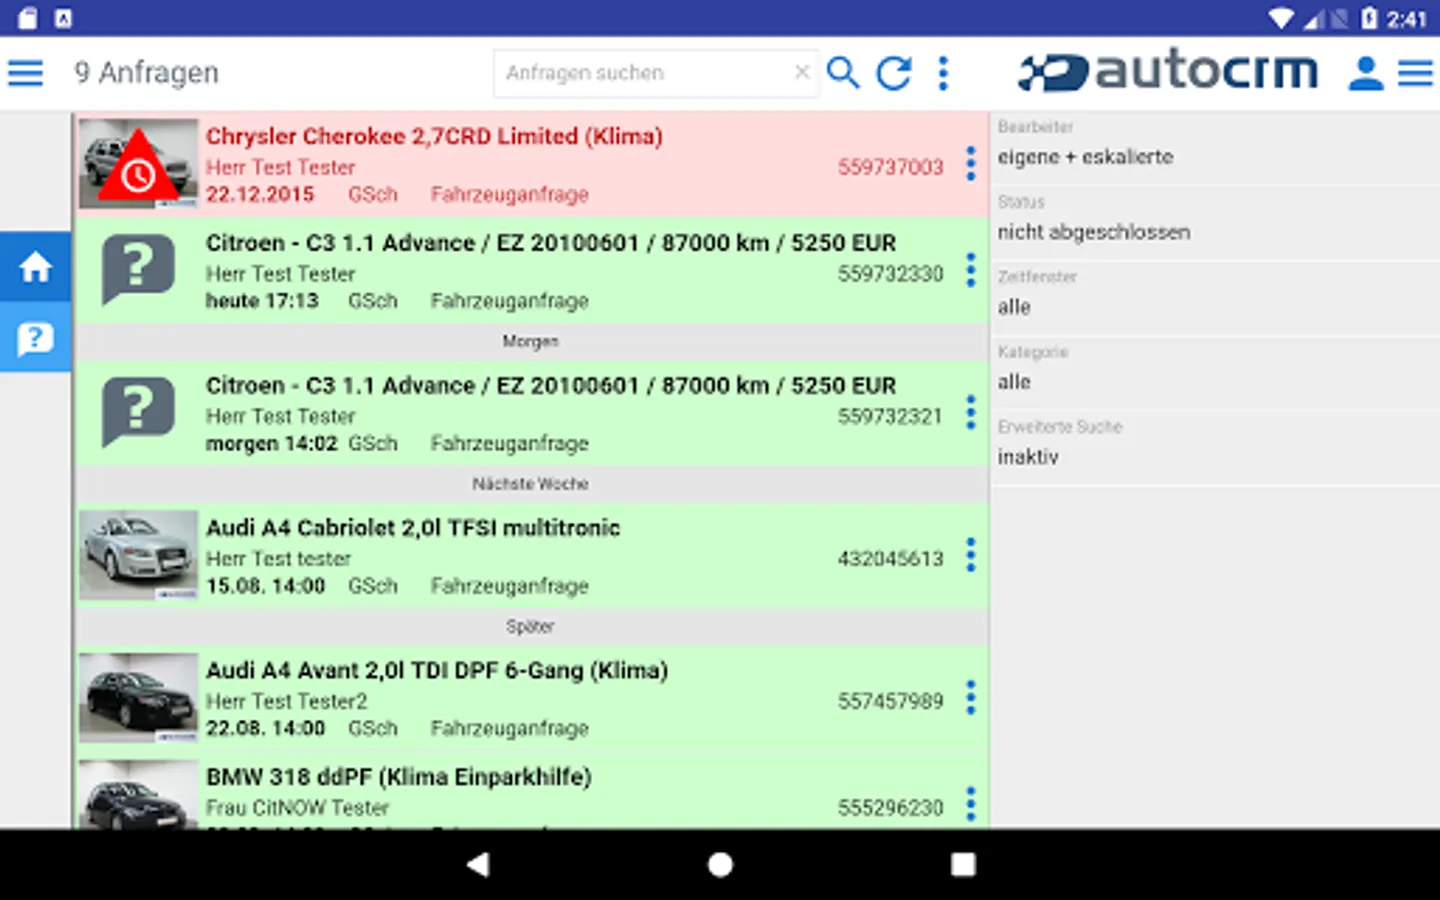This screenshot has width=1440, height=900.
Task: Click the search magnifier icon
Action: tap(843, 73)
